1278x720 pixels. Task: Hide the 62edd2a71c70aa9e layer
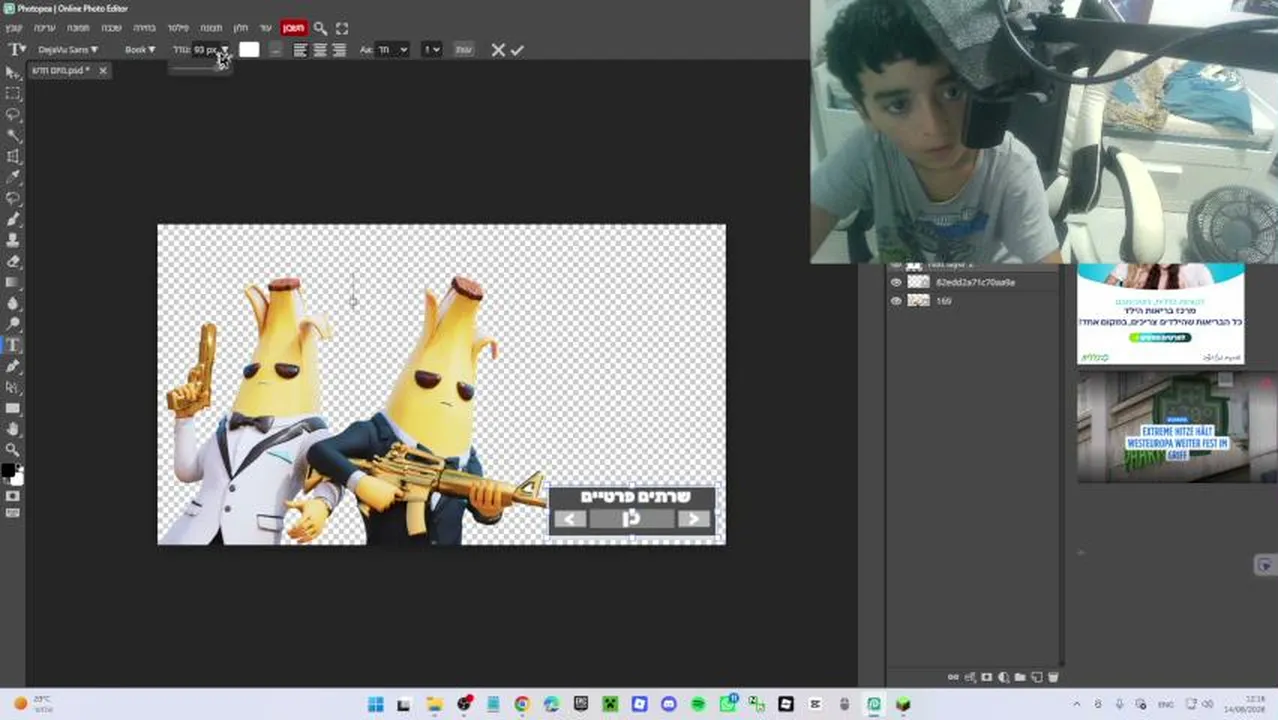(896, 283)
